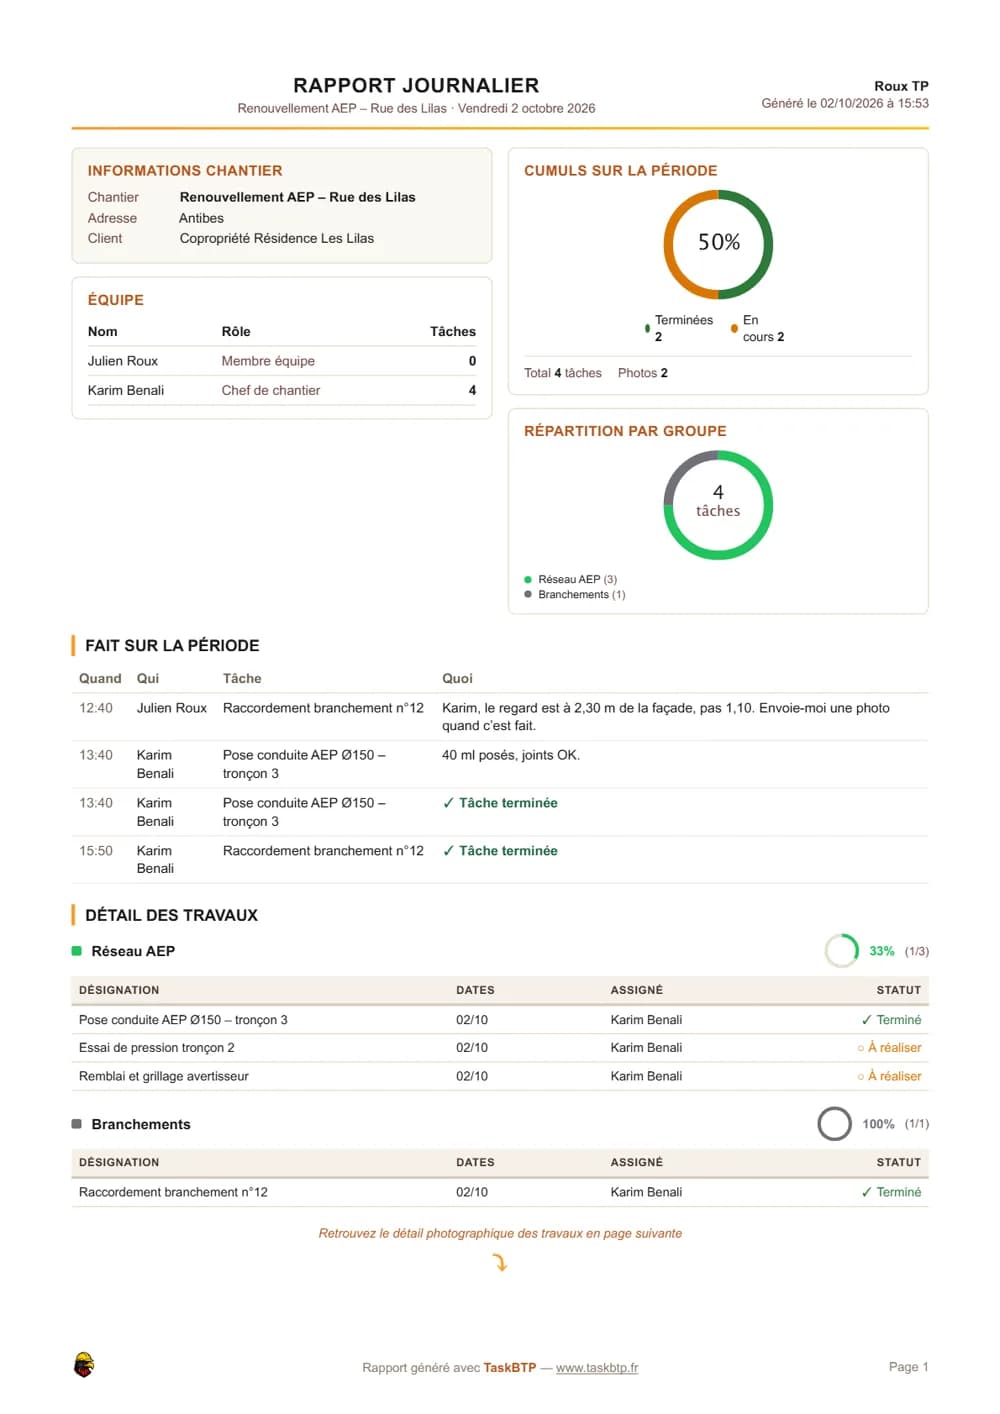The height and width of the screenshot is (1414, 1000).
Task: Click the 'Généré le 02/10/2026 à 15:53' timestamp
Action: coord(845,103)
